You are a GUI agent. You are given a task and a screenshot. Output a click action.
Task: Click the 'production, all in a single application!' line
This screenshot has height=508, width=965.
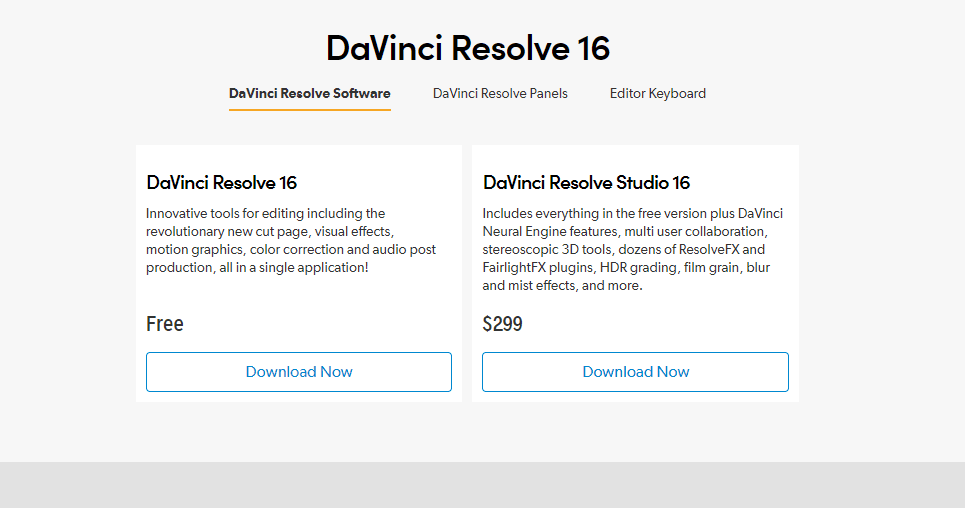pyautogui.click(x=257, y=267)
